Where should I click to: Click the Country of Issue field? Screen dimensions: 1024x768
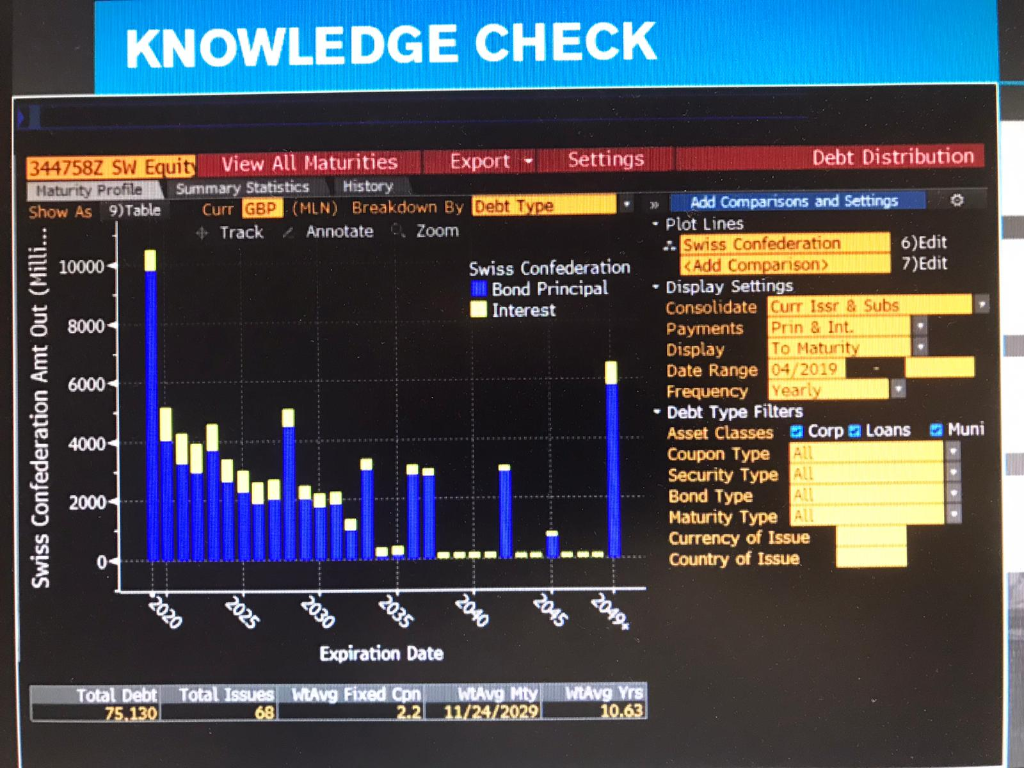coord(871,557)
